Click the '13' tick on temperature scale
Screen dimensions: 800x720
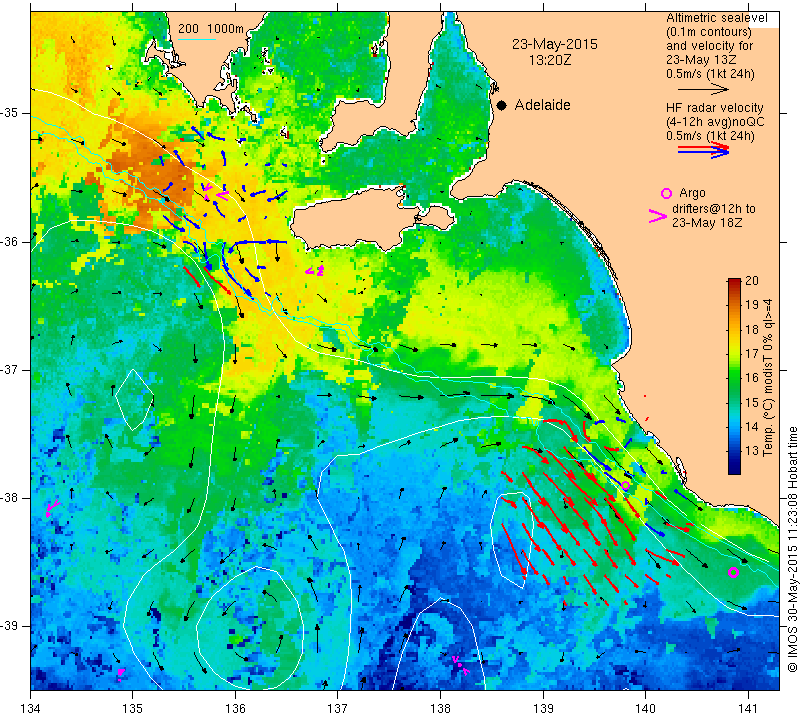pyautogui.click(x=752, y=451)
